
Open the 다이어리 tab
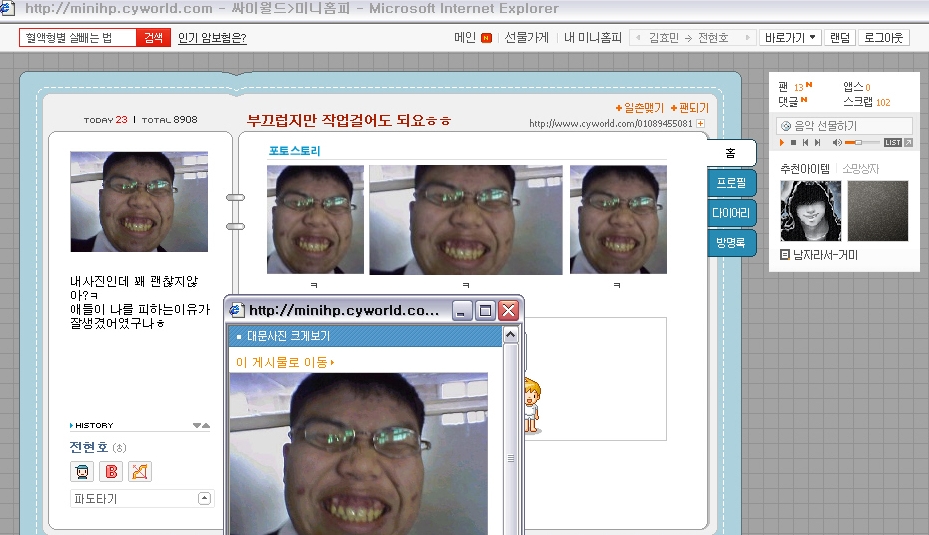point(731,213)
